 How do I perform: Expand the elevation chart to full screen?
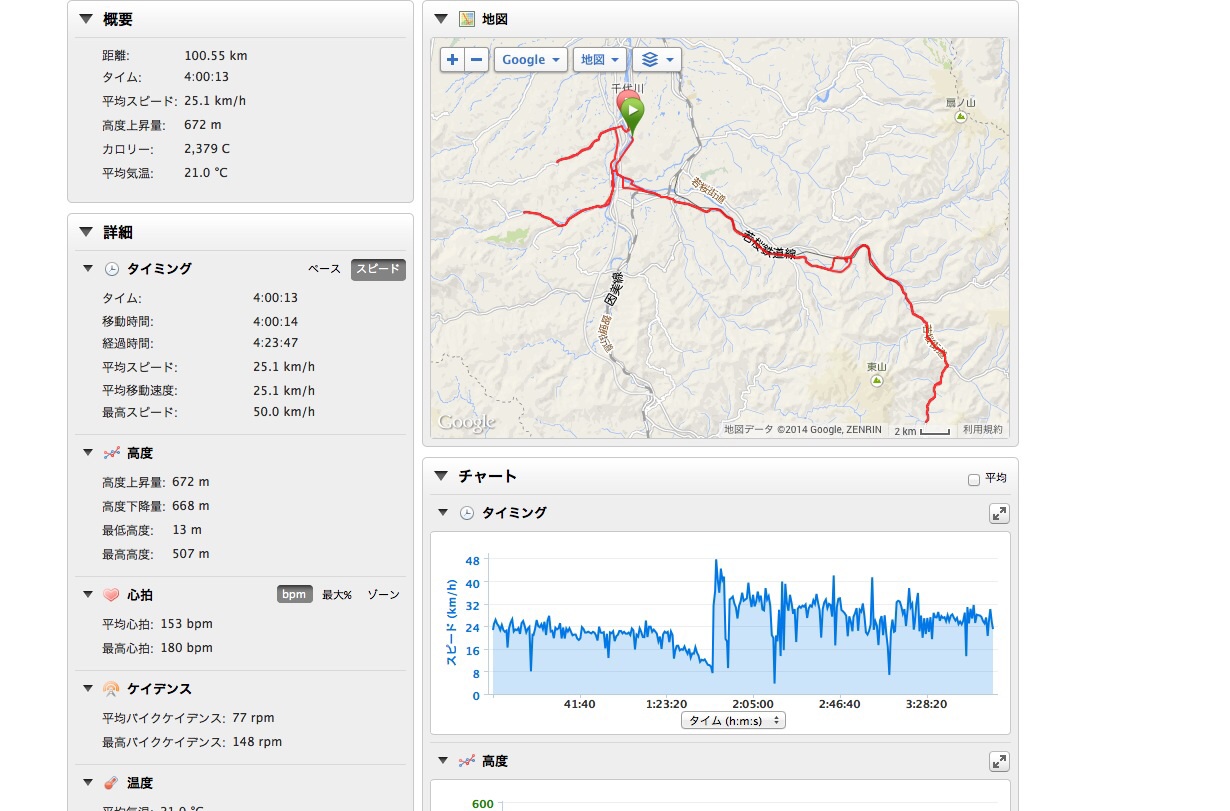coord(999,762)
